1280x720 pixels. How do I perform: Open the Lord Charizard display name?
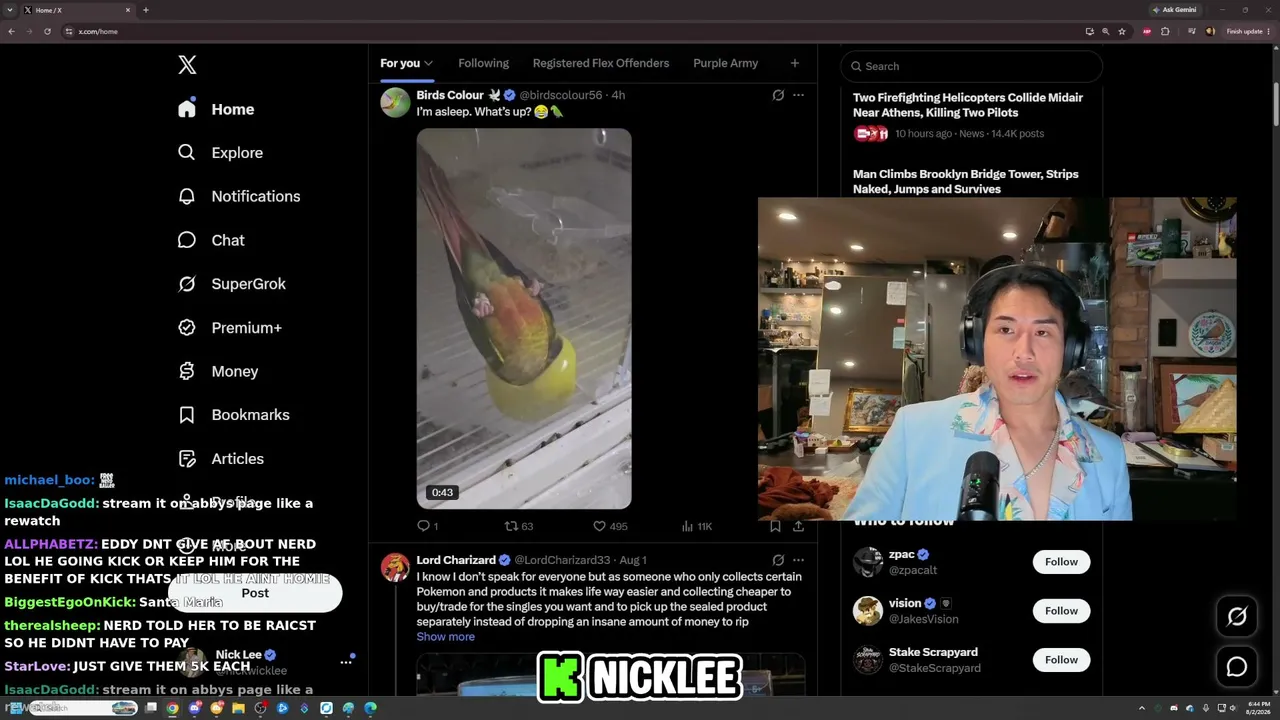point(456,560)
